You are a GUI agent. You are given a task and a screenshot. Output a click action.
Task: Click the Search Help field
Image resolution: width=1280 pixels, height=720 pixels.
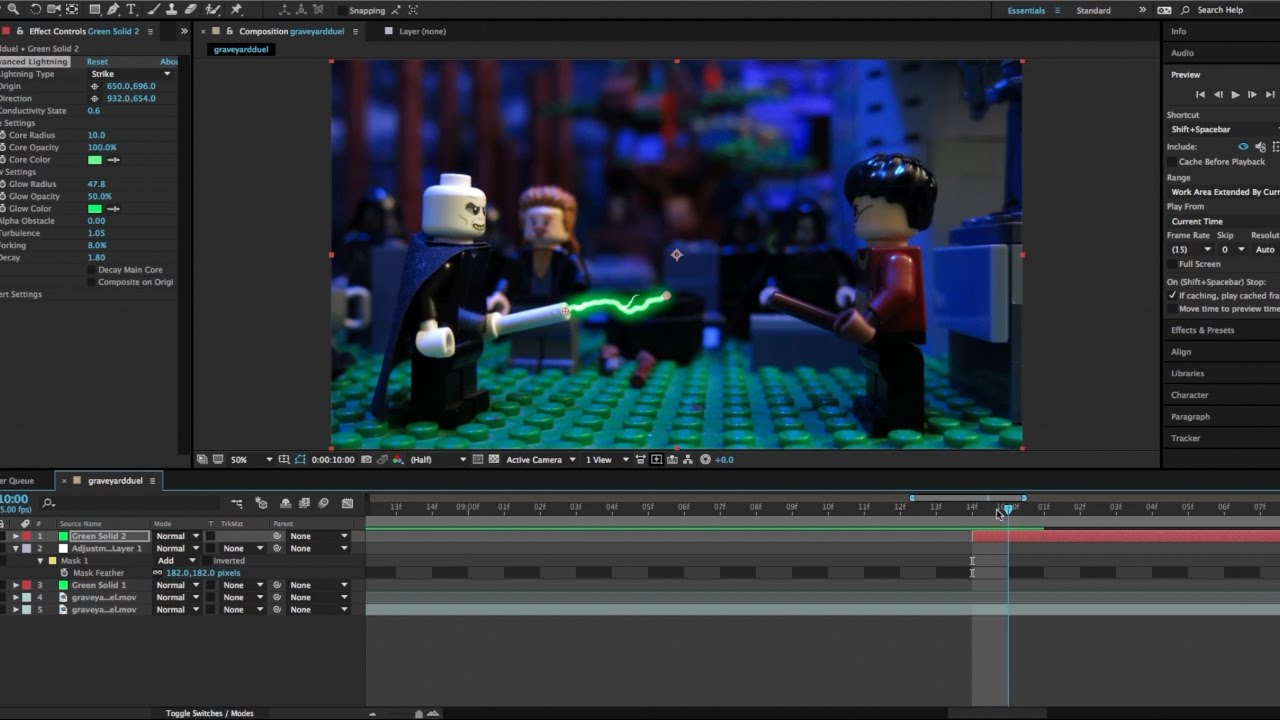tap(1219, 10)
